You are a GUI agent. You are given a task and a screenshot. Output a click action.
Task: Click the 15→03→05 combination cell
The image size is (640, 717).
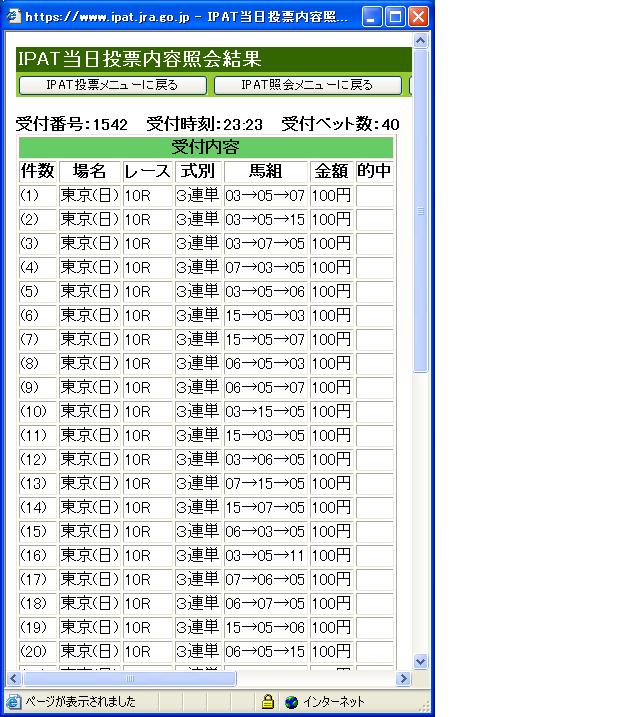click(266, 436)
